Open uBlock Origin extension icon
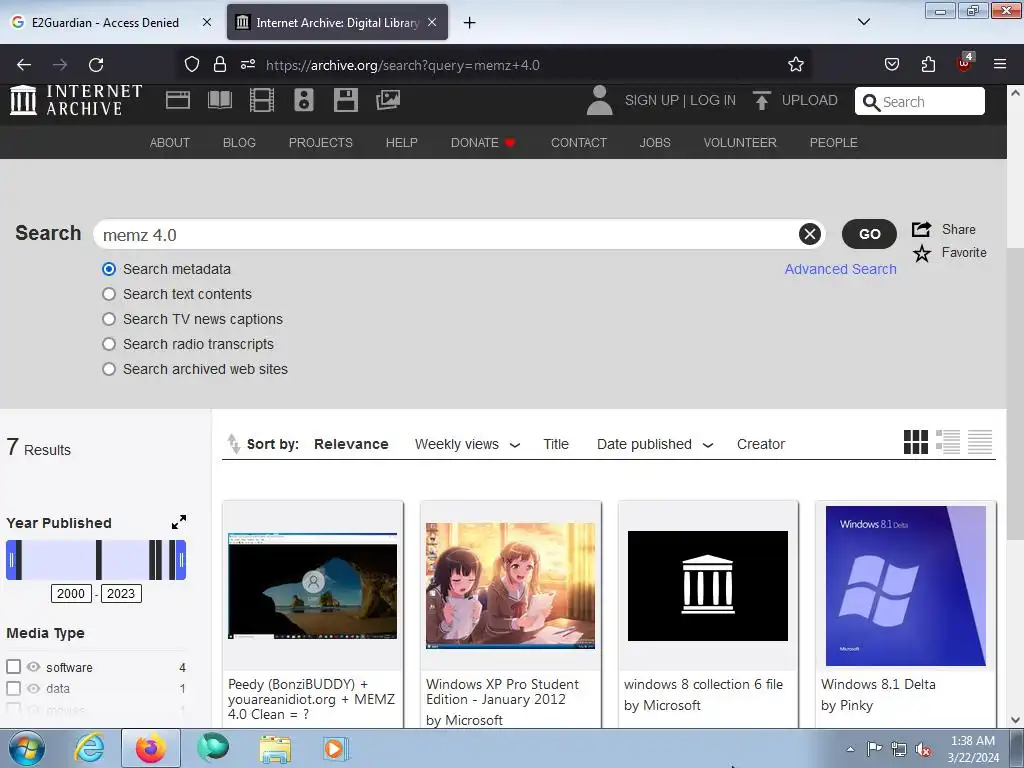This screenshot has width=1024, height=768. click(x=965, y=63)
